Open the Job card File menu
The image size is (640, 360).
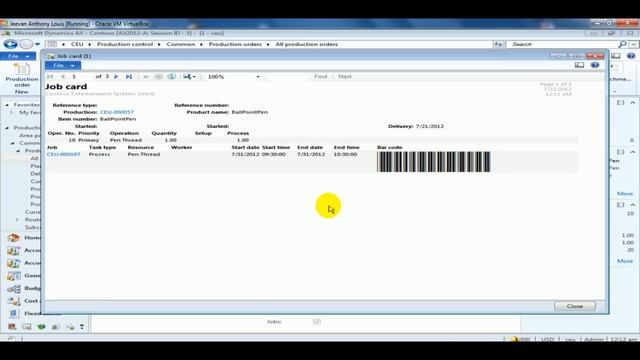tap(62, 65)
